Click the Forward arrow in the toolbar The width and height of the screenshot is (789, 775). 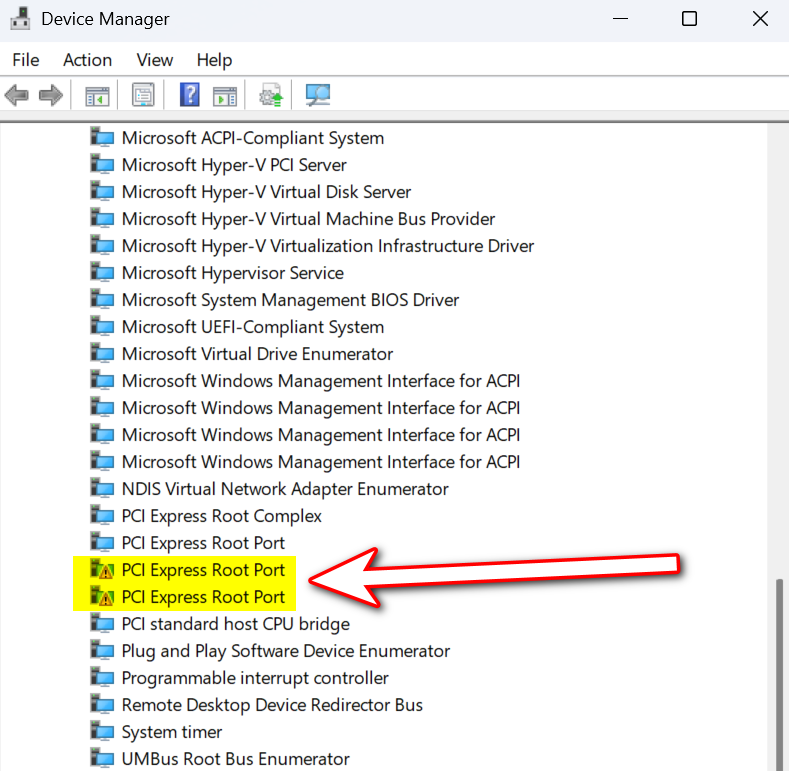pyautogui.click(x=51, y=95)
